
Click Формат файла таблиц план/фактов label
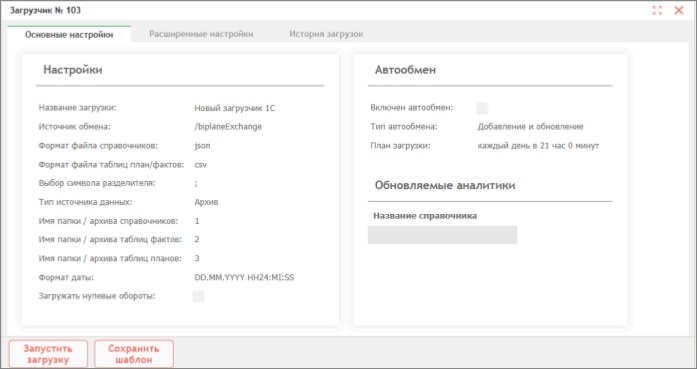point(111,164)
